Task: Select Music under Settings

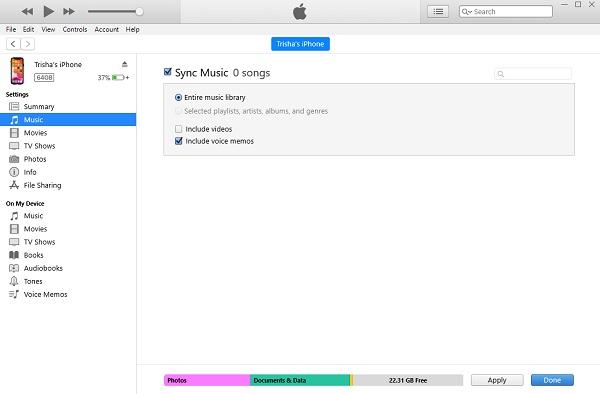Action: click(68, 120)
